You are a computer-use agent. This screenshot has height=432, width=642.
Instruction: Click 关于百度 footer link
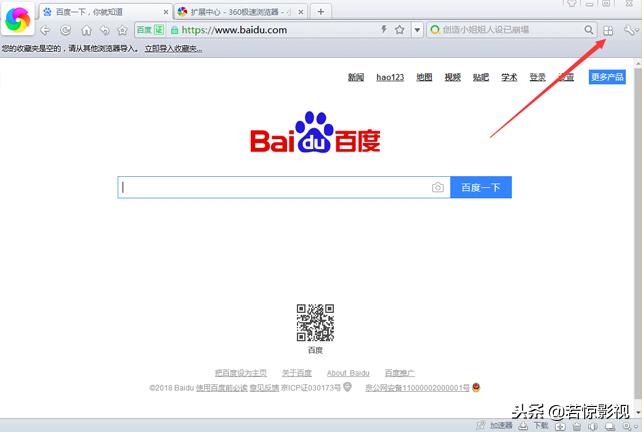coord(297,373)
